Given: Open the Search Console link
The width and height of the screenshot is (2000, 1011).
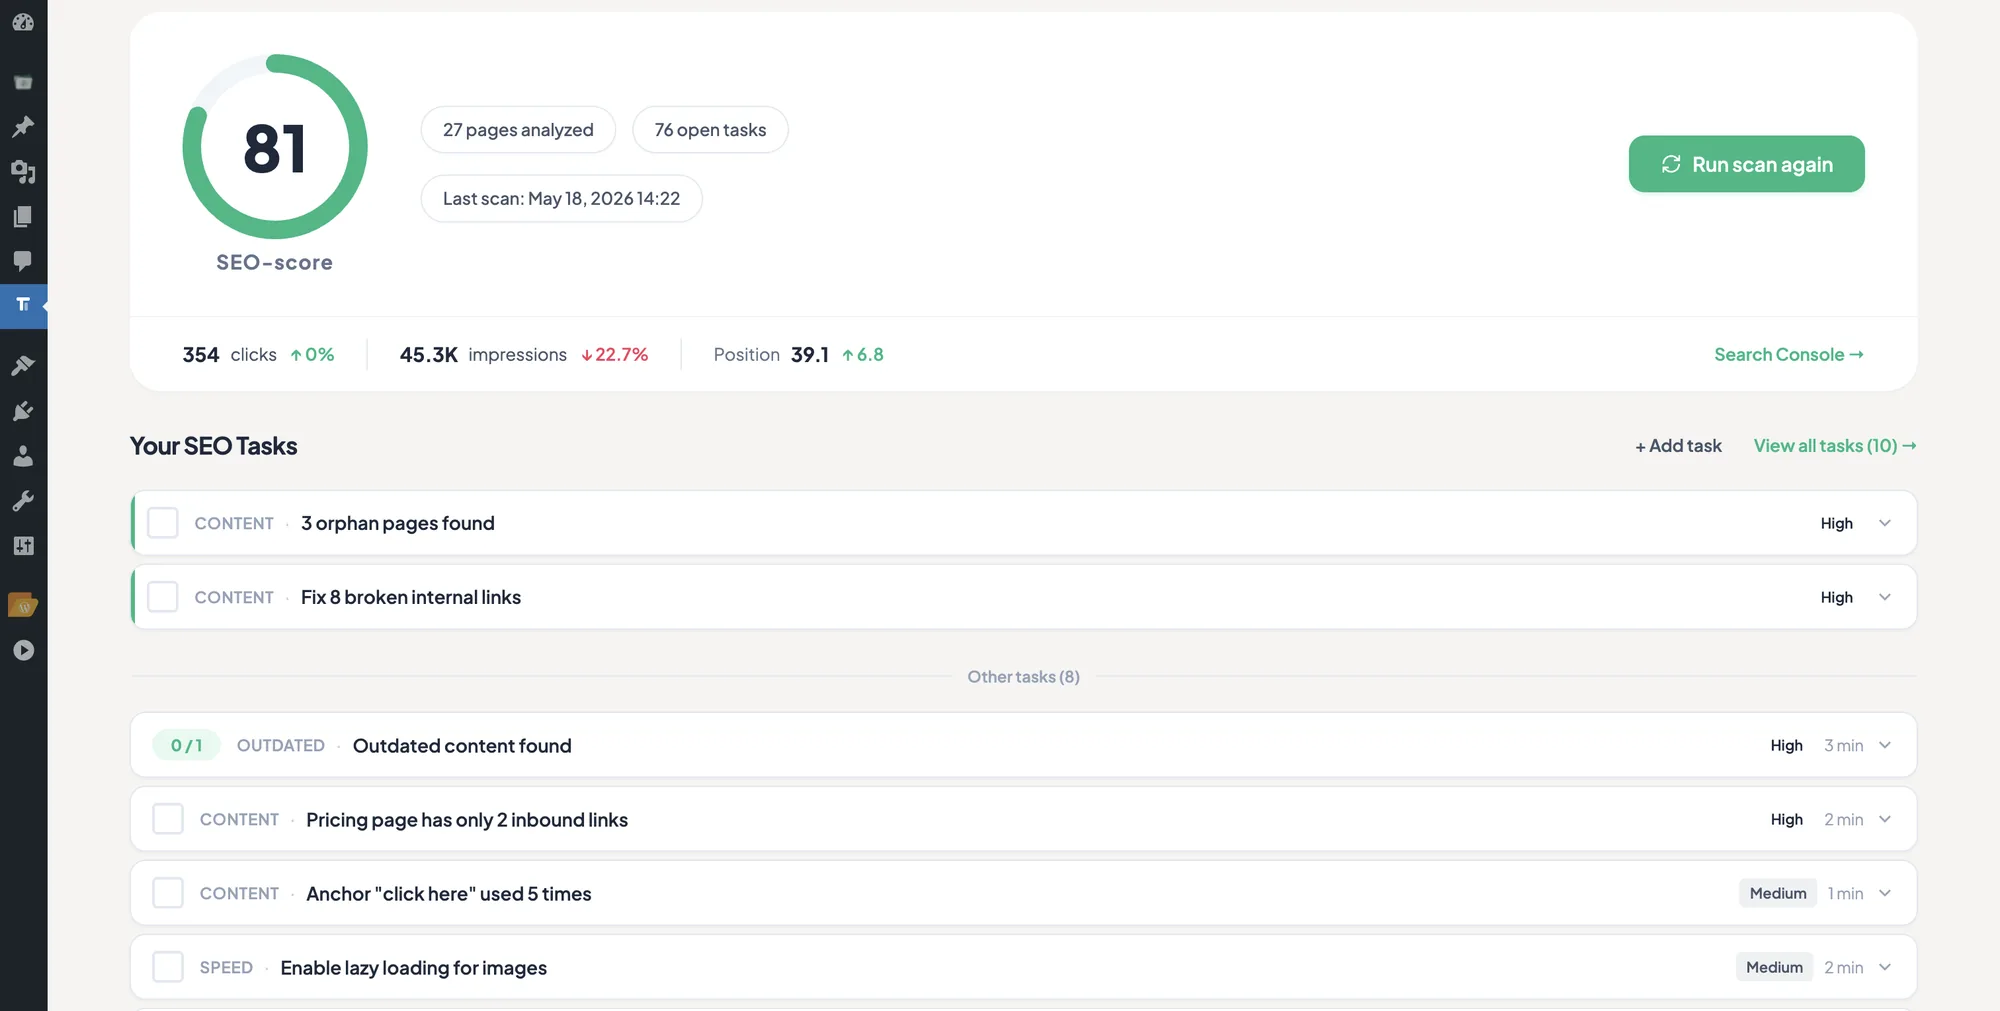Looking at the screenshot, I should [x=1788, y=355].
